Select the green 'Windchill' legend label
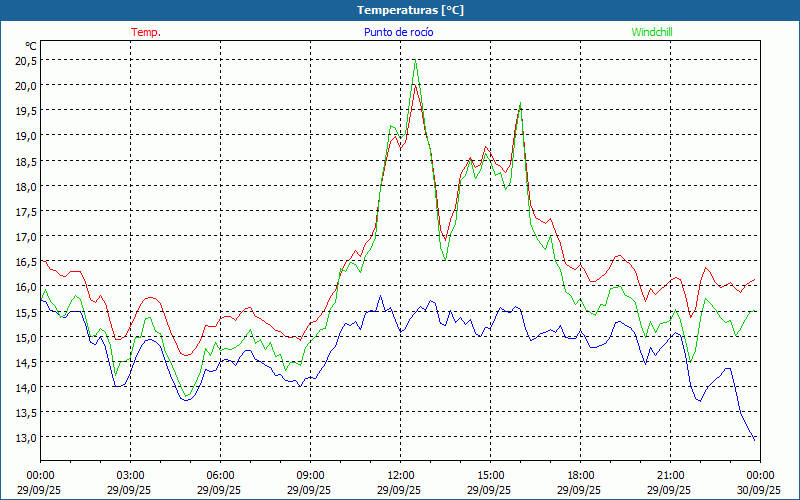 pyautogui.click(x=651, y=32)
